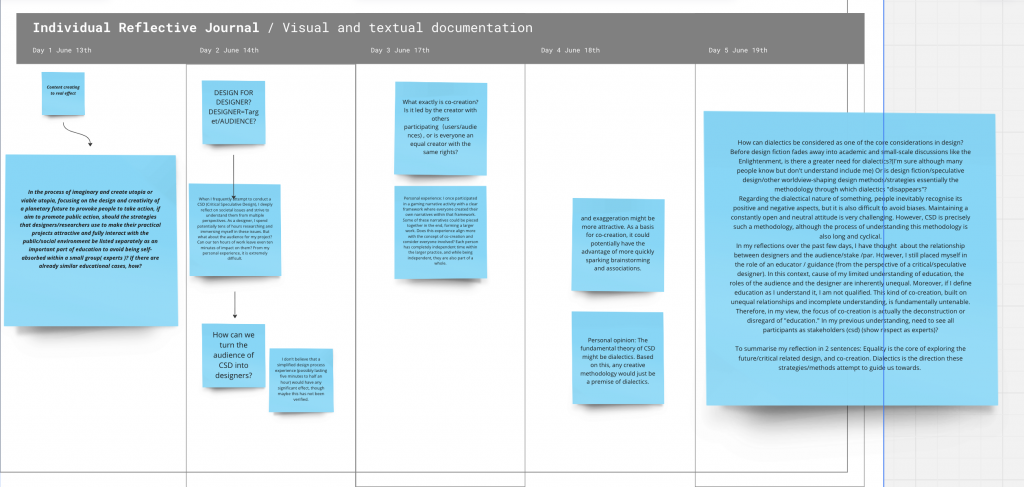This screenshot has width=1024, height=487.
Task: Select the 'What exactly is co-creation?' sticky note
Action: (441, 128)
